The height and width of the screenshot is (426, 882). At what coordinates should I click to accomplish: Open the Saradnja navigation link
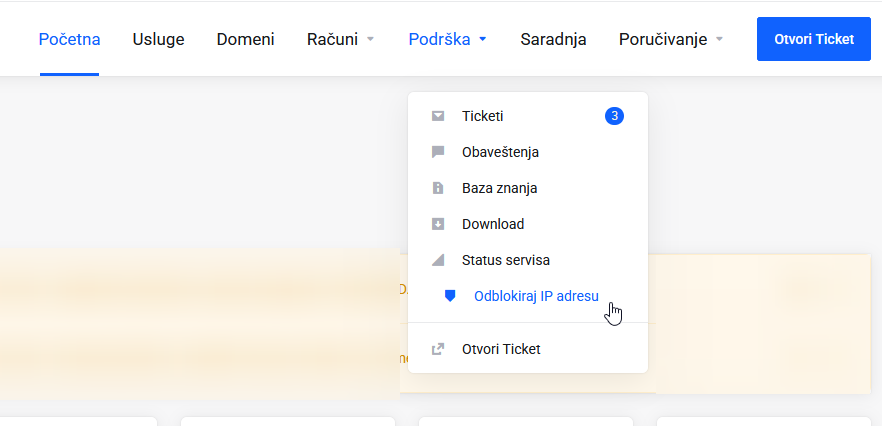coord(554,39)
